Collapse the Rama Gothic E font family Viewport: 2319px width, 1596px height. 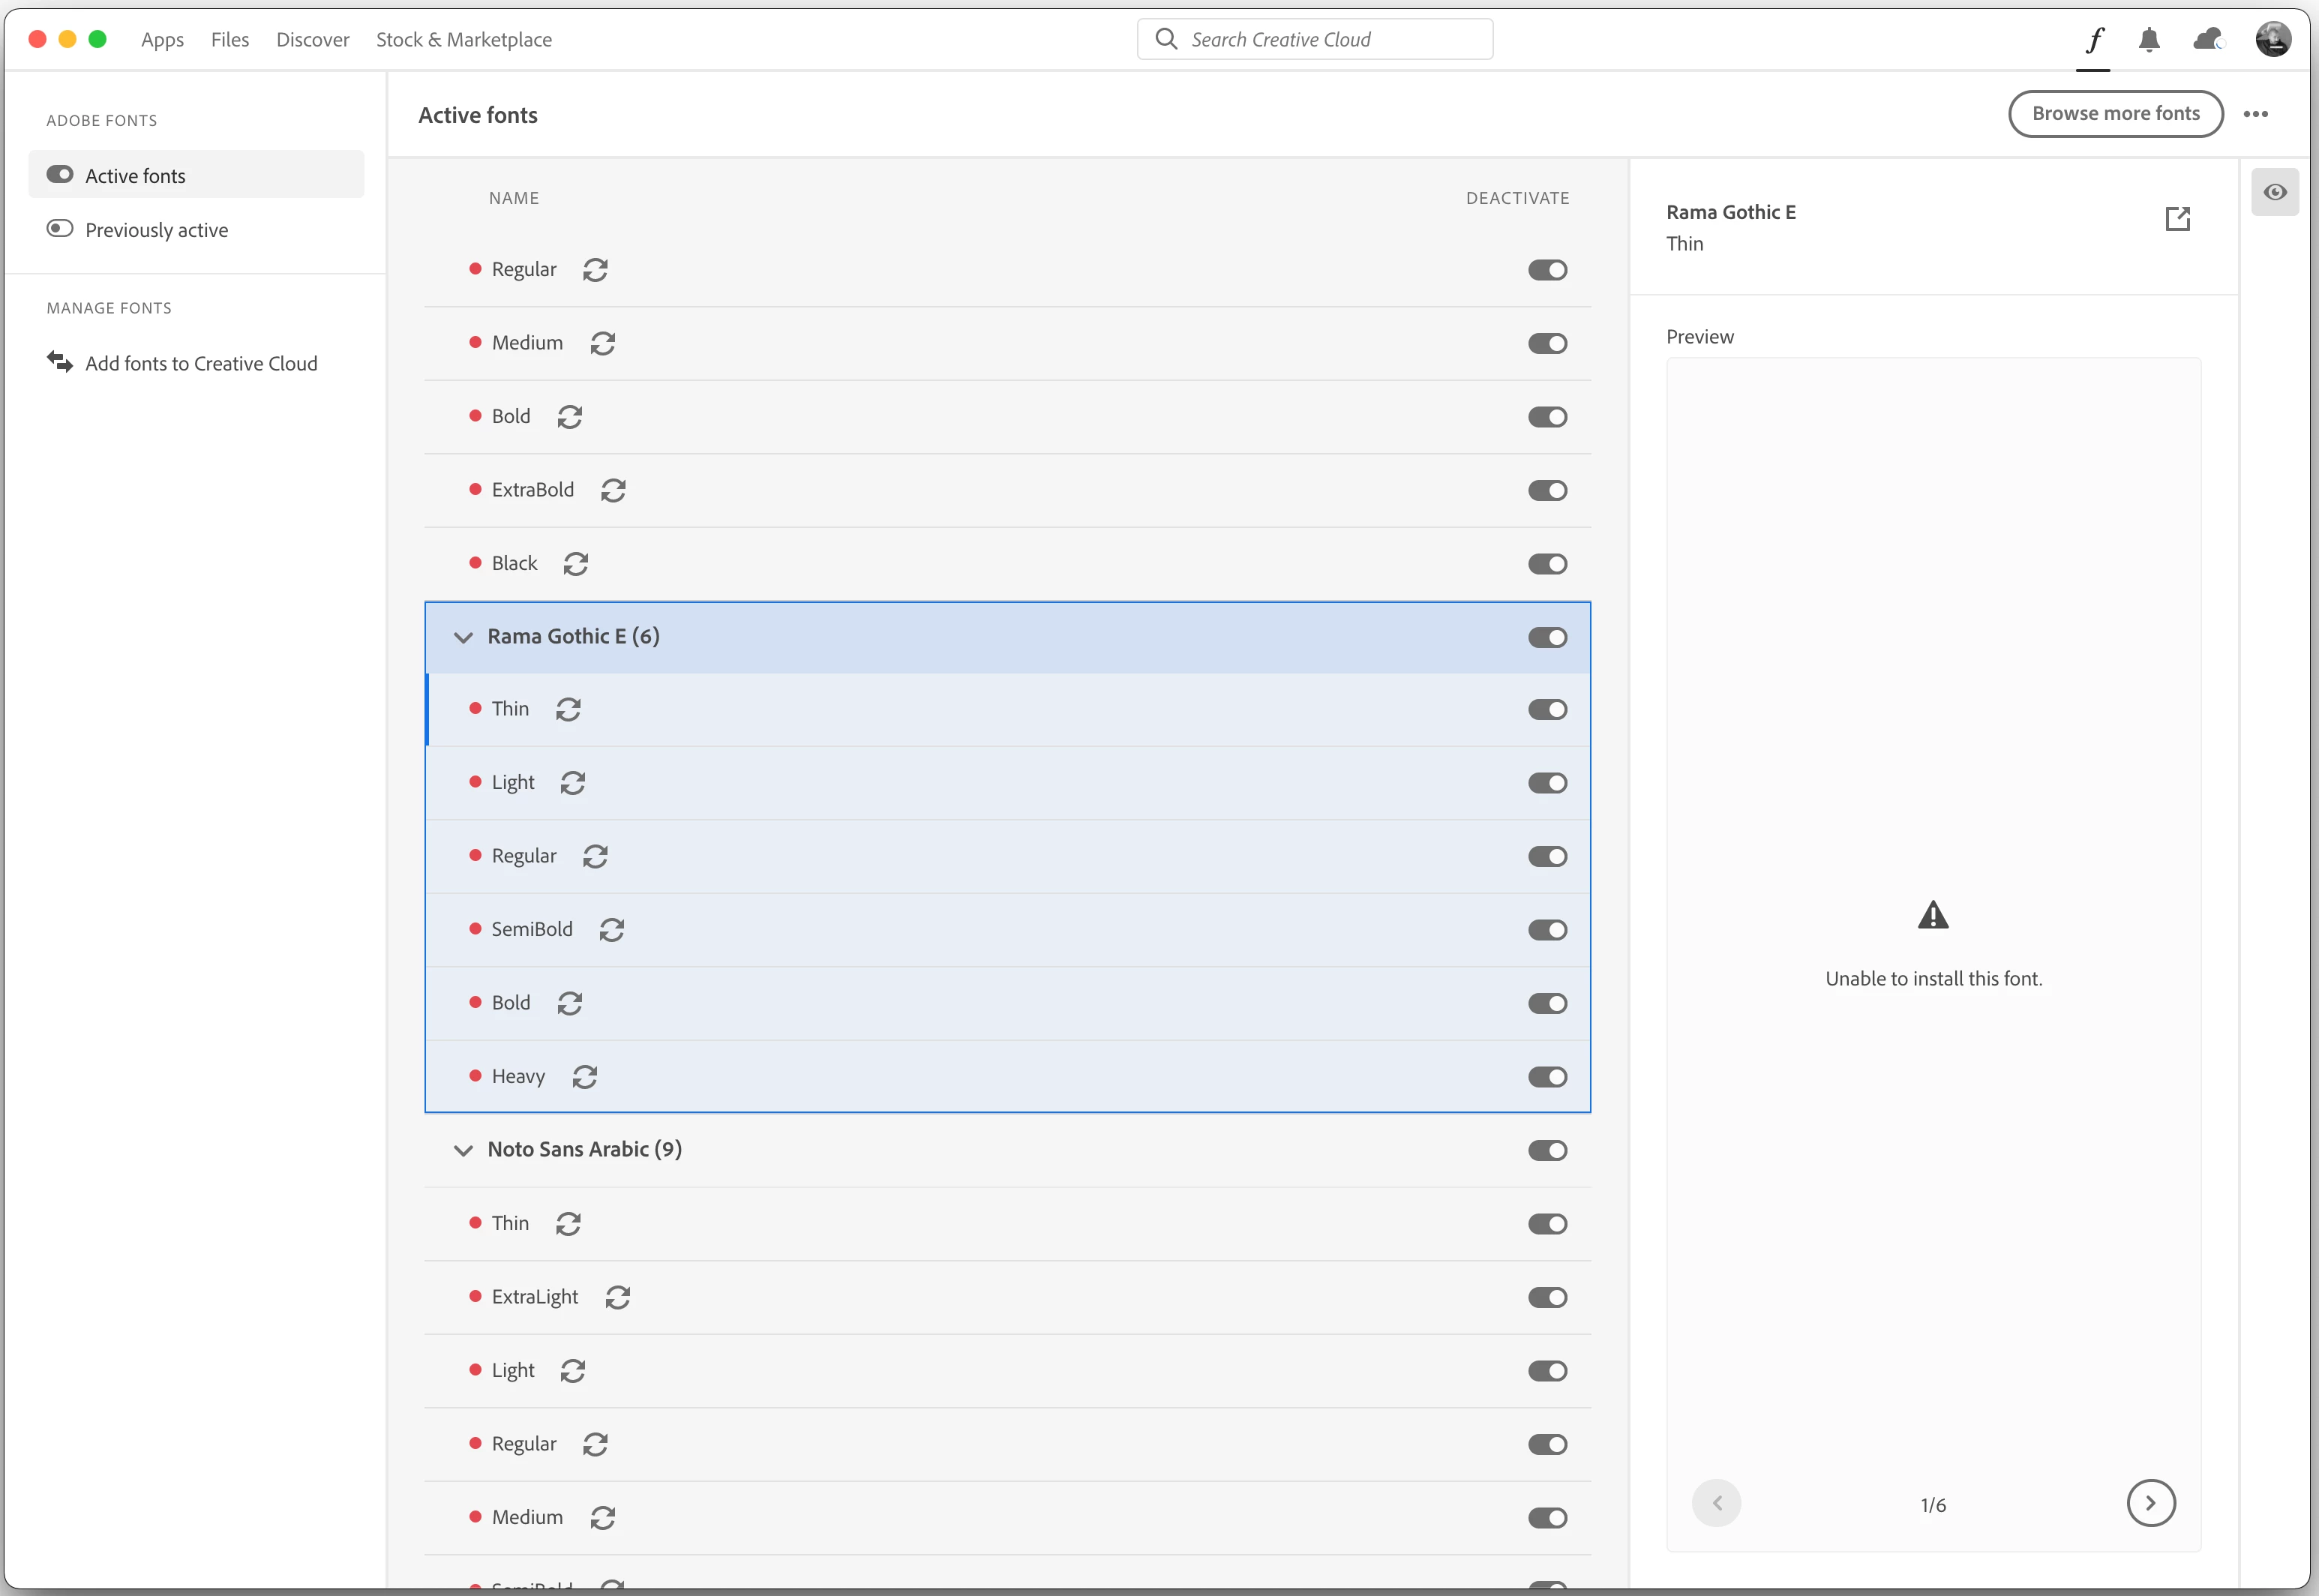tap(463, 637)
